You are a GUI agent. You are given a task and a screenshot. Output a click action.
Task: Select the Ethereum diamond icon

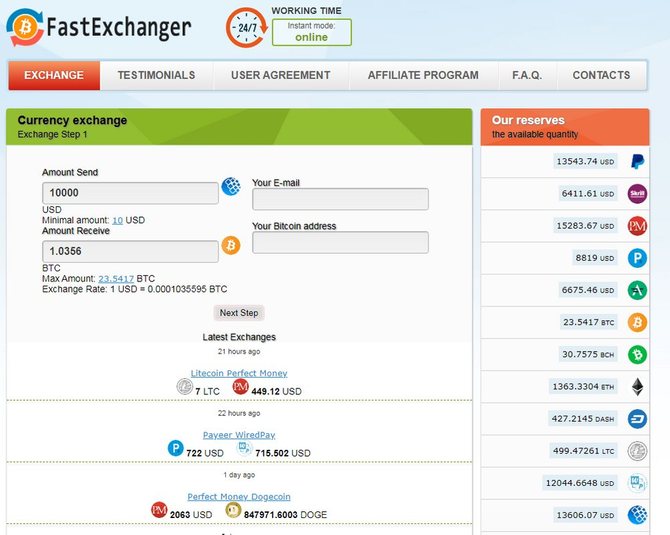(637, 387)
